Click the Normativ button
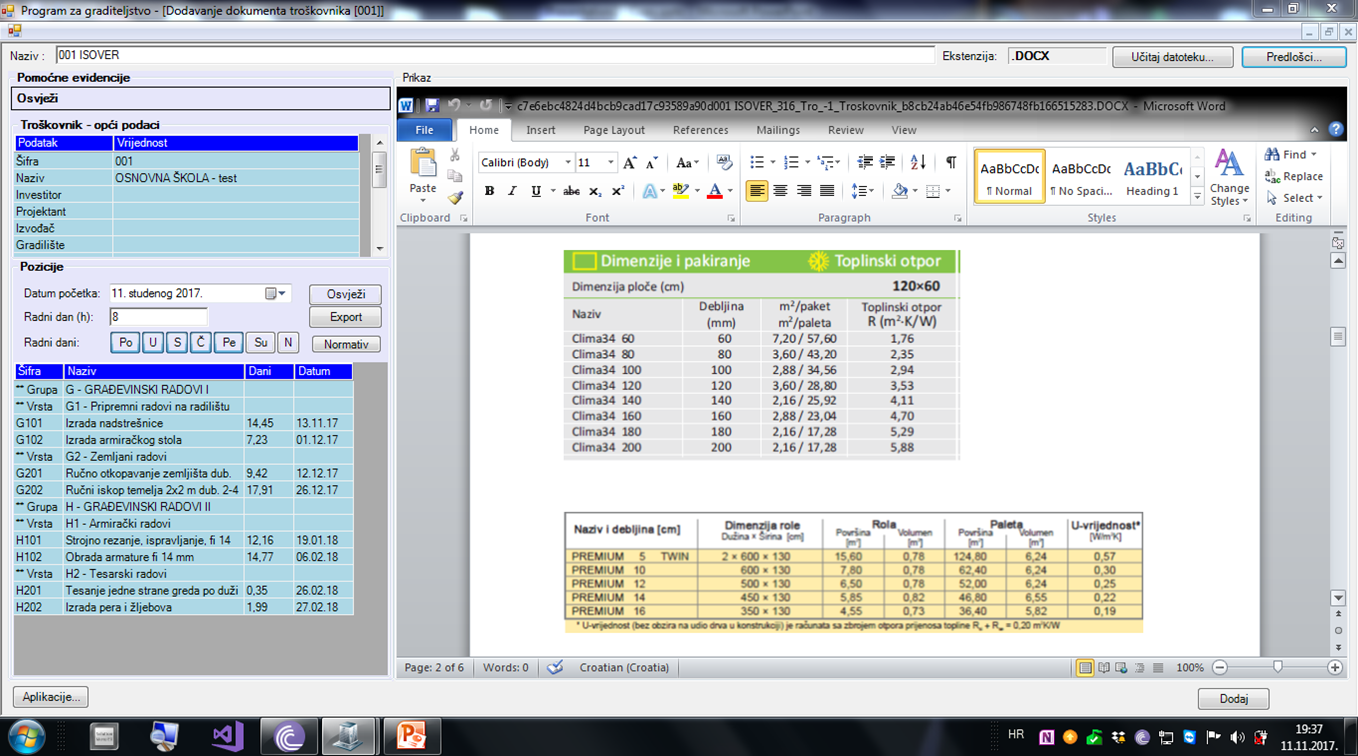 point(346,344)
